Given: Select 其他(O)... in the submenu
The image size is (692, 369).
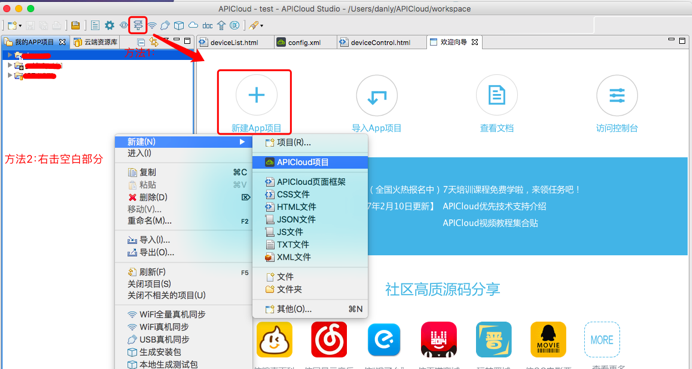Looking at the screenshot, I should point(310,309).
